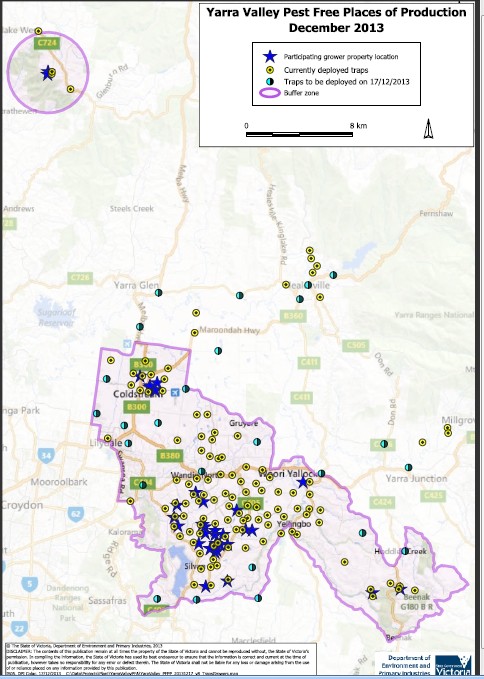
Task: Click the 'Yarra Ranges National' park label
Action: [434, 315]
